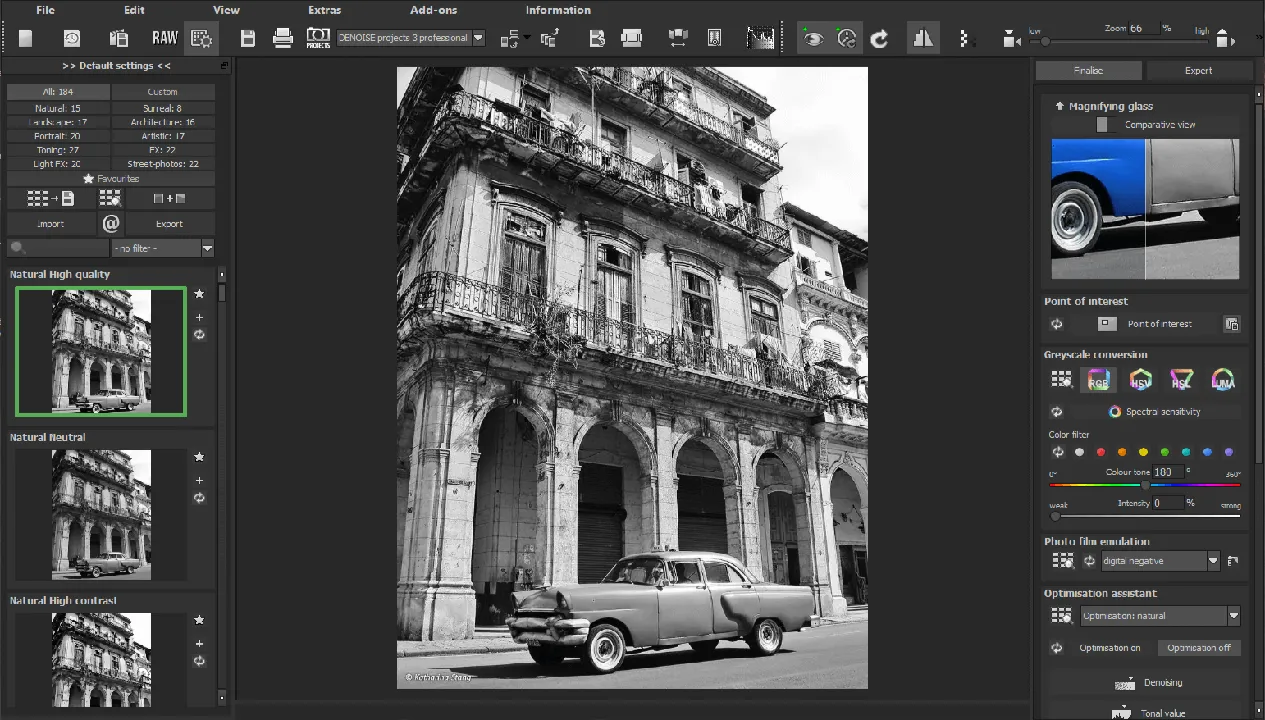The width and height of the screenshot is (1265, 720).
Task: Select the red color filter dot
Action: (x=1101, y=452)
